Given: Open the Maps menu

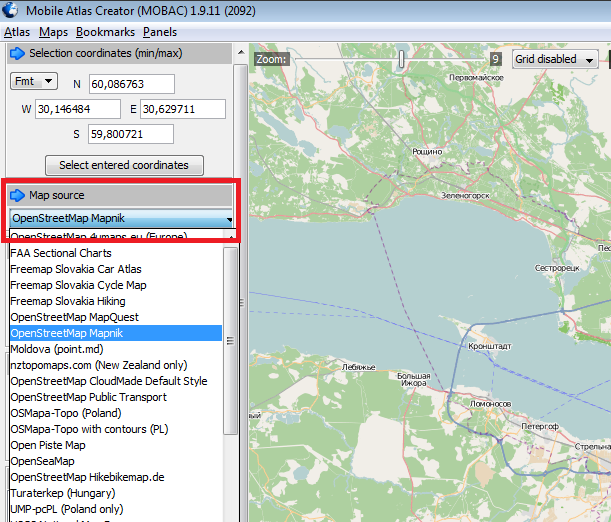Looking at the screenshot, I should 53,32.
